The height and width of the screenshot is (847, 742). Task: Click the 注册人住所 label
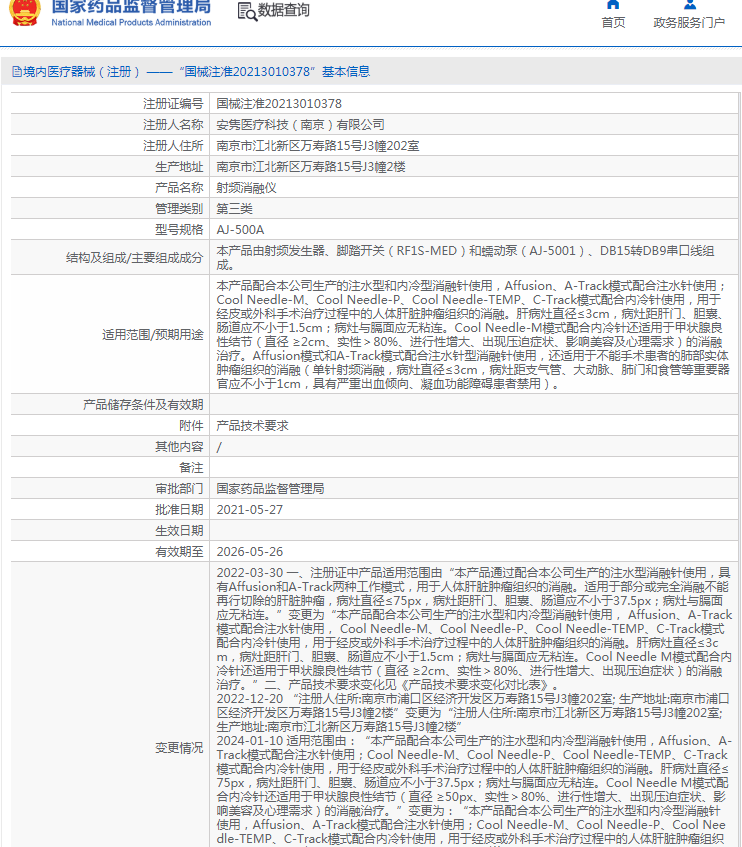(x=173, y=146)
